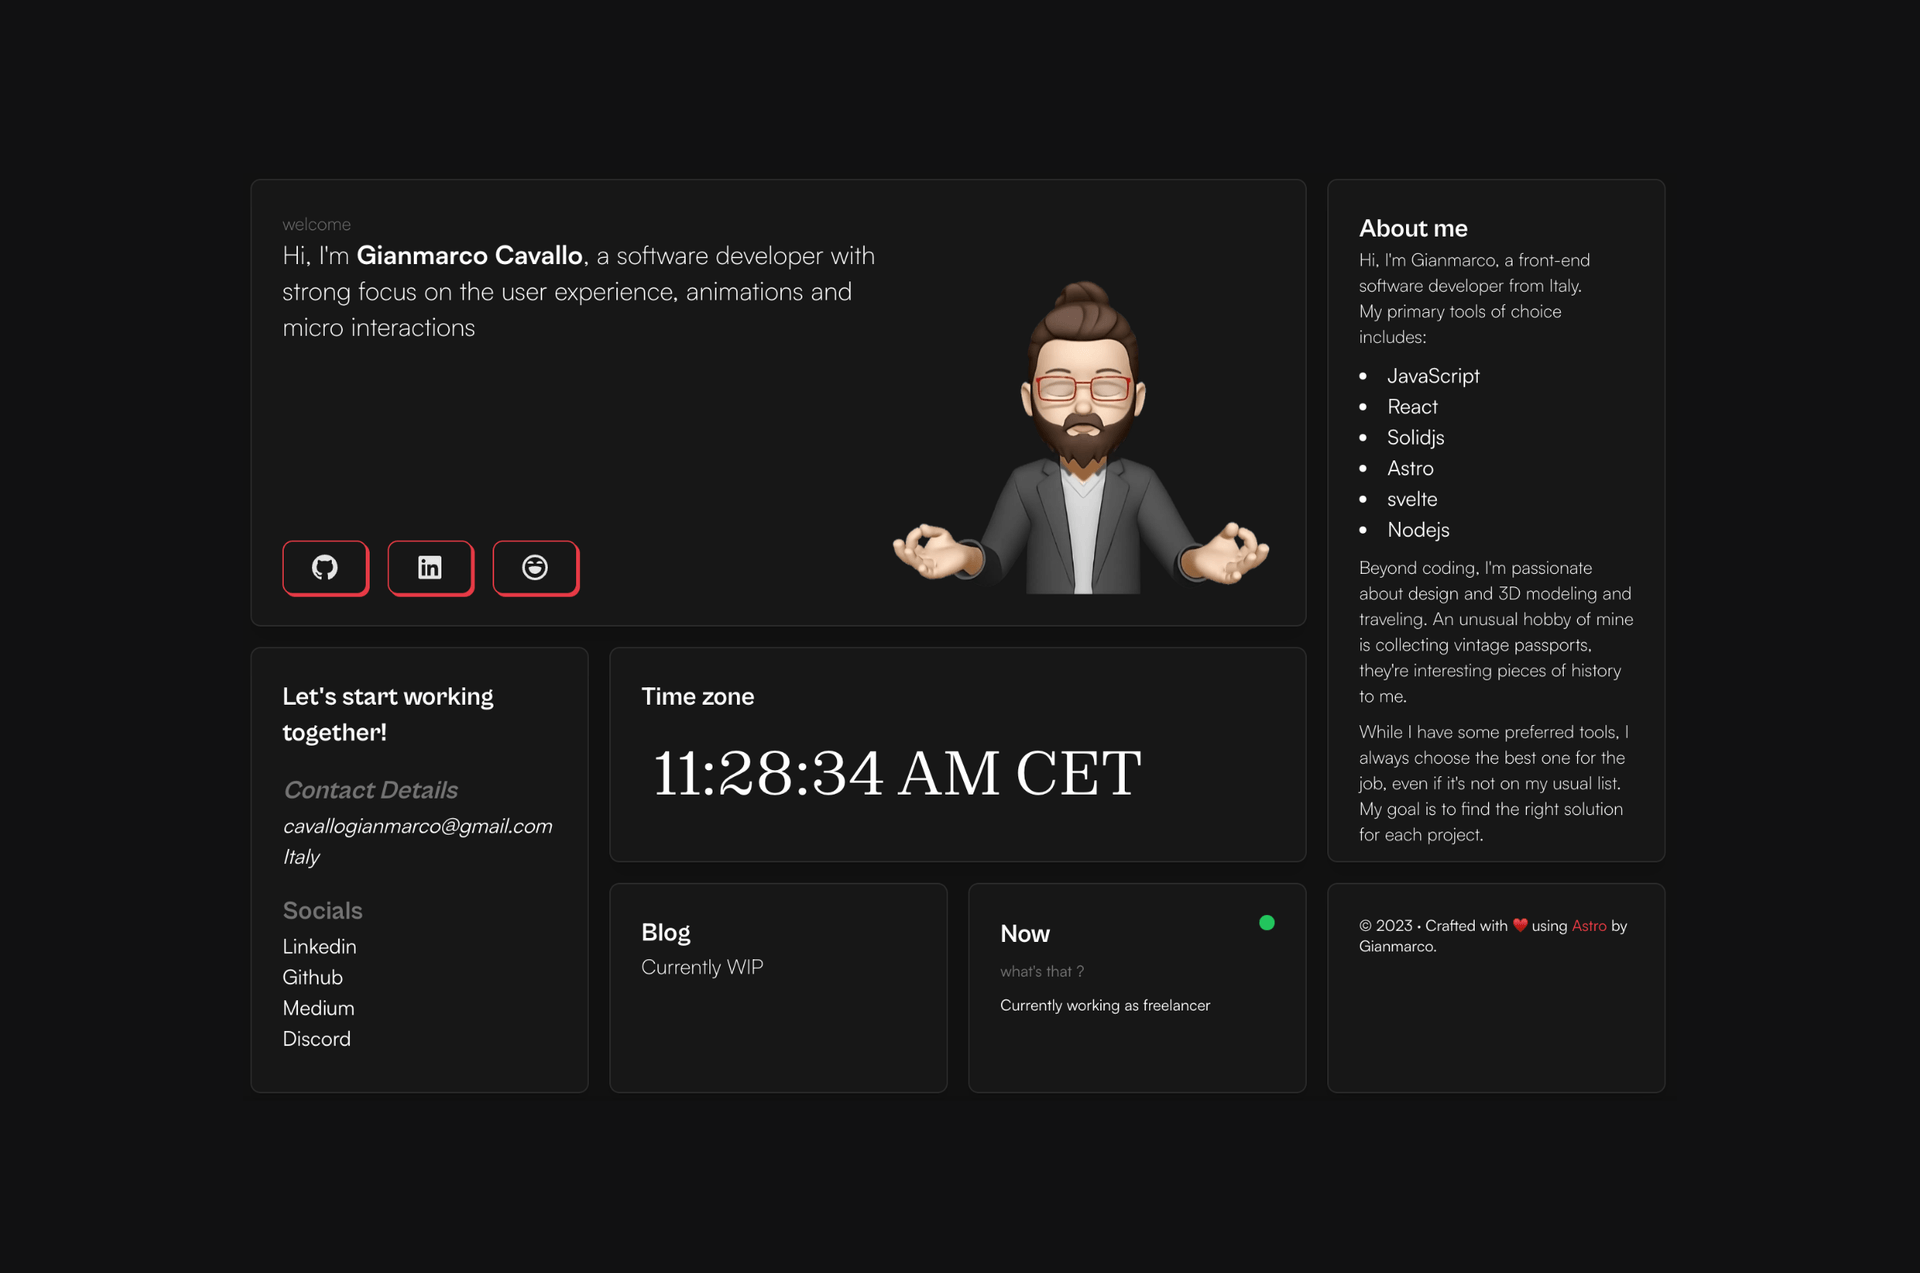Click the LinkedIn icon button
The width and height of the screenshot is (1920, 1273).
(430, 567)
